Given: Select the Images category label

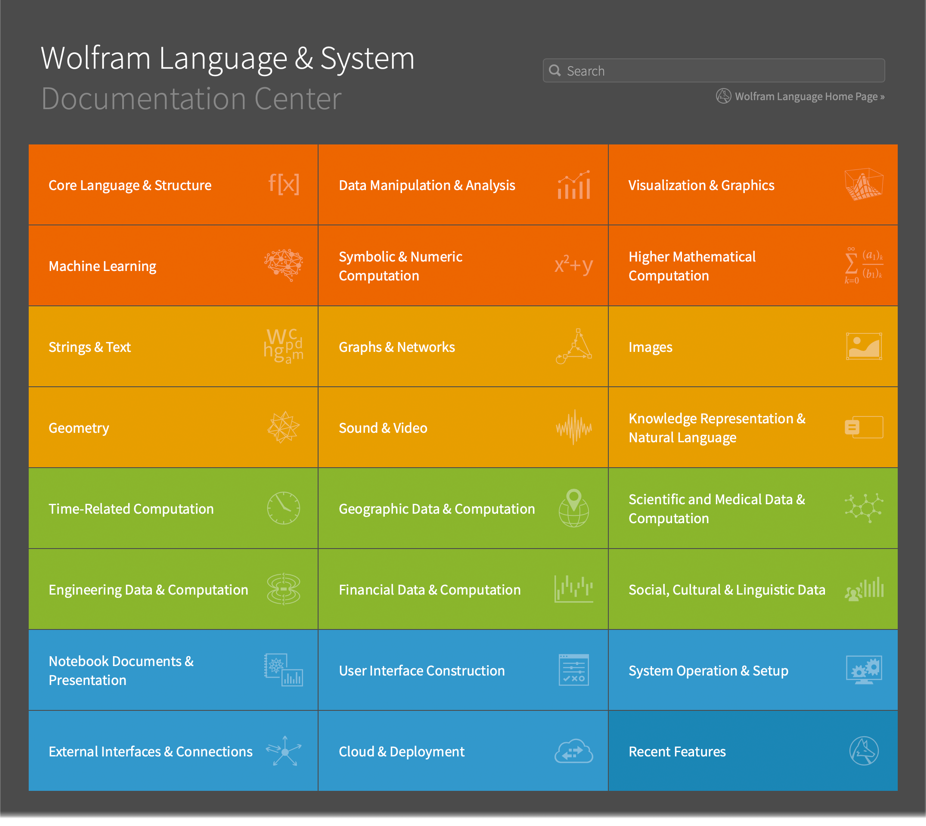Looking at the screenshot, I should point(650,347).
